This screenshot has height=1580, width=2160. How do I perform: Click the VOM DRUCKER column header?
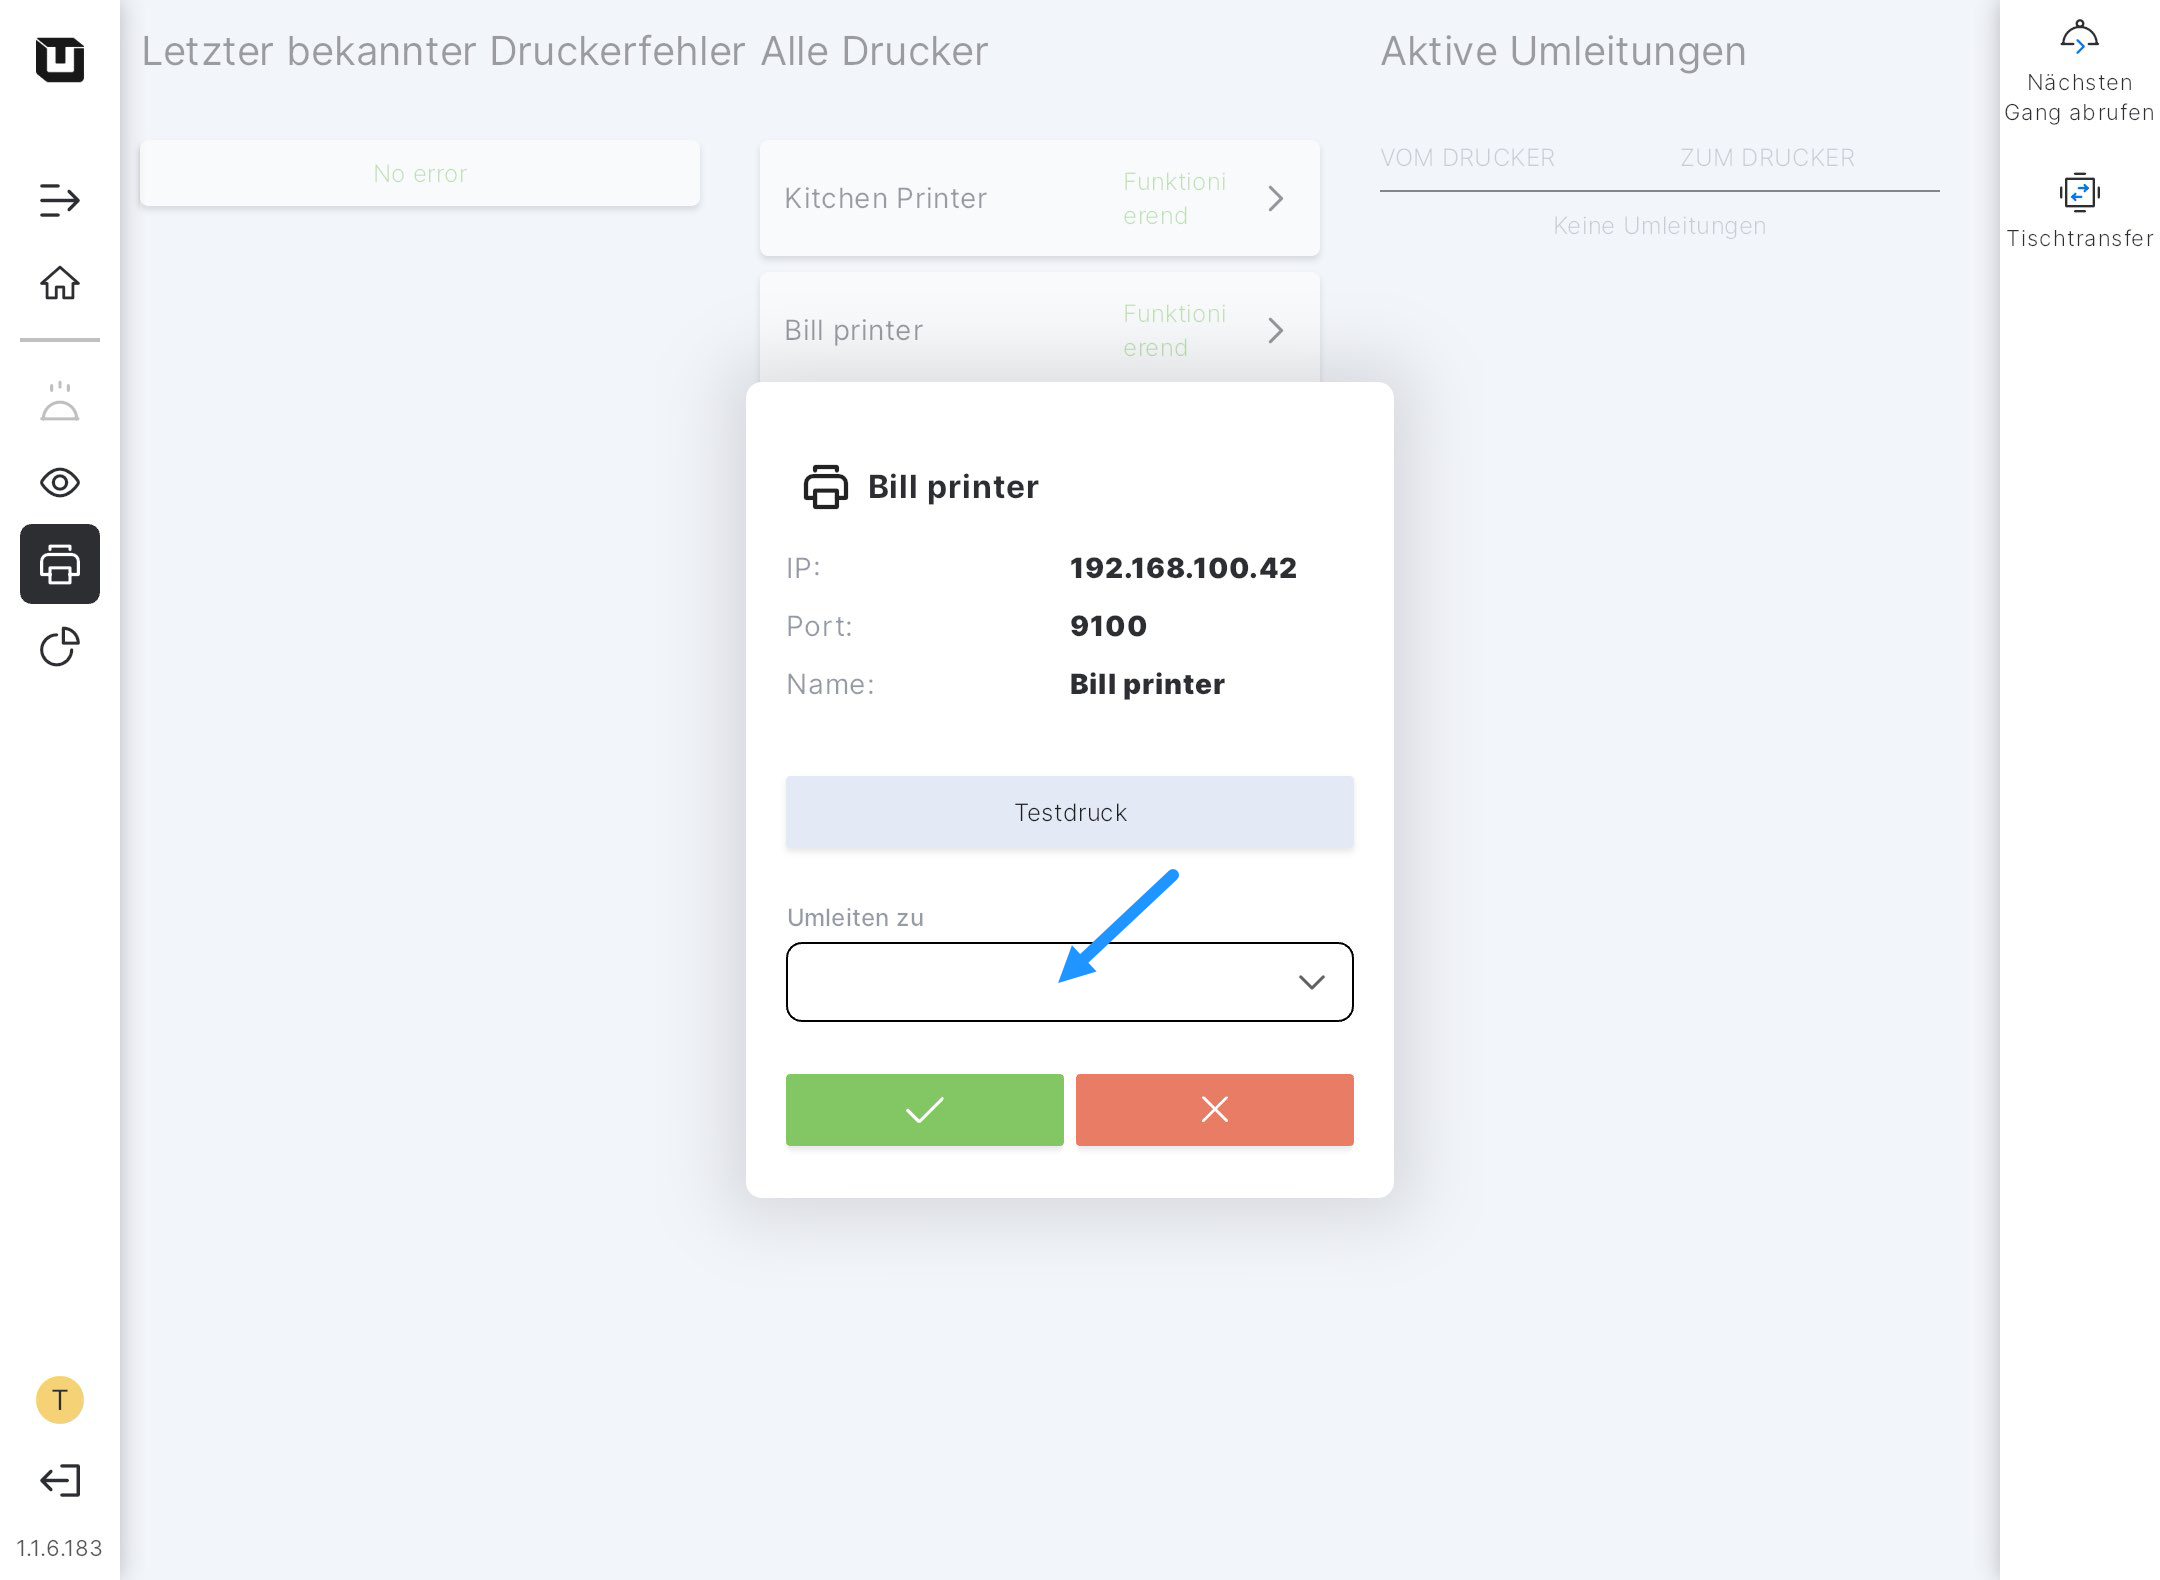tap(1467, 158)
